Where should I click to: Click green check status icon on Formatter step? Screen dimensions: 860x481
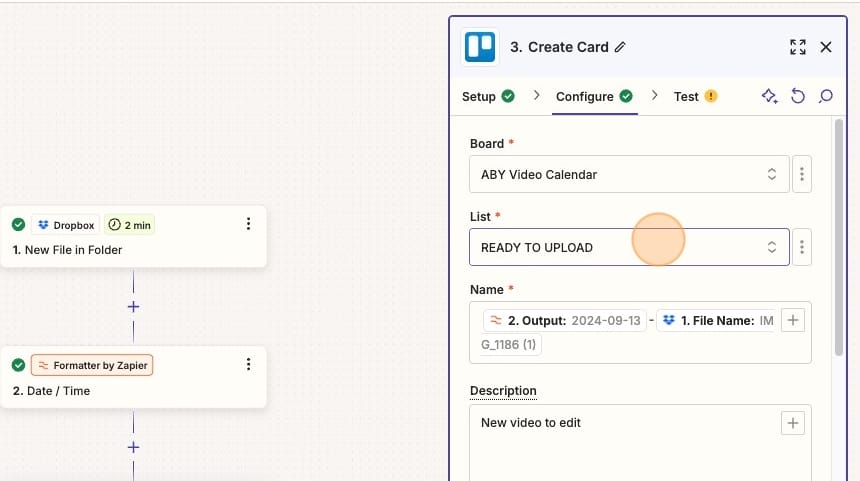pyautogui.click(x=18, y=365)
